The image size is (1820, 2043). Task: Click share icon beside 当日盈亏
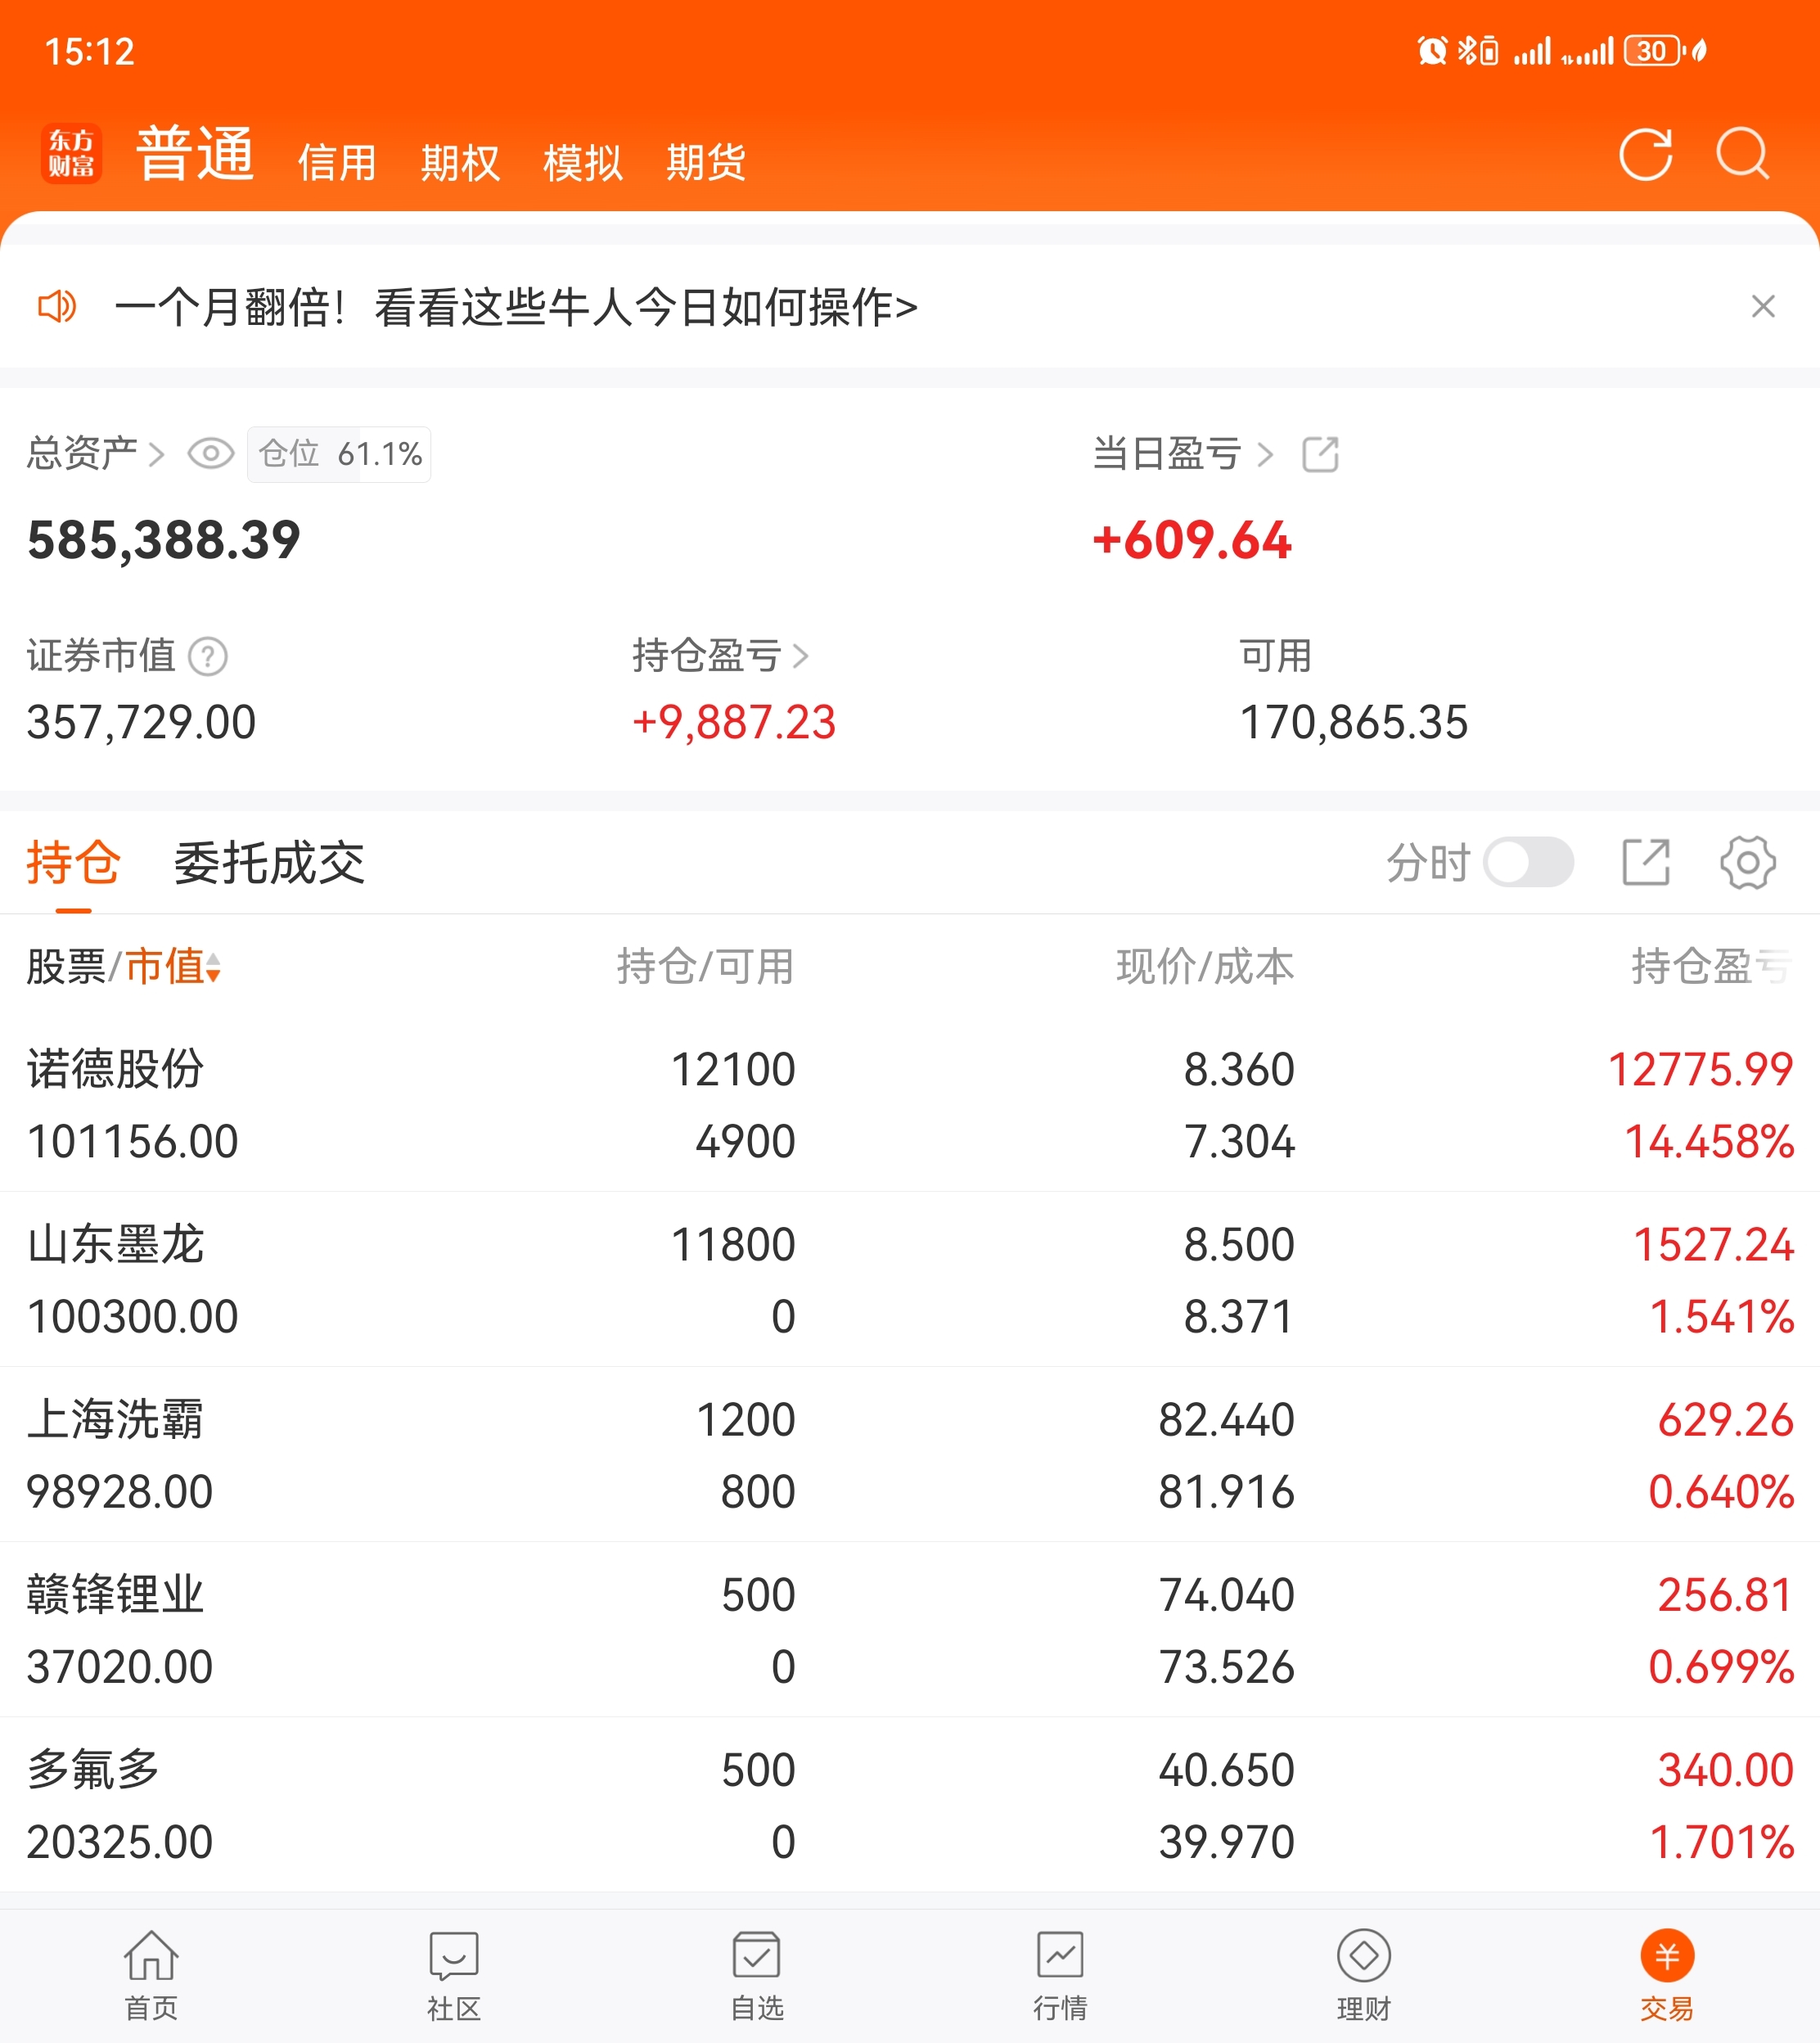point(1320,454)
